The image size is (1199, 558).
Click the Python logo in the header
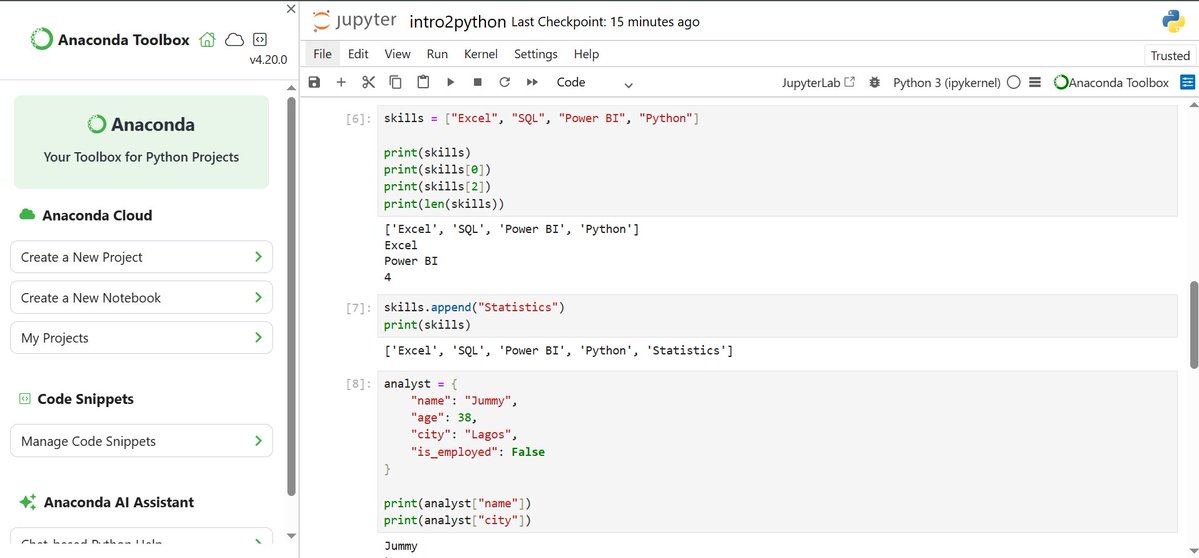point(1174,21)
